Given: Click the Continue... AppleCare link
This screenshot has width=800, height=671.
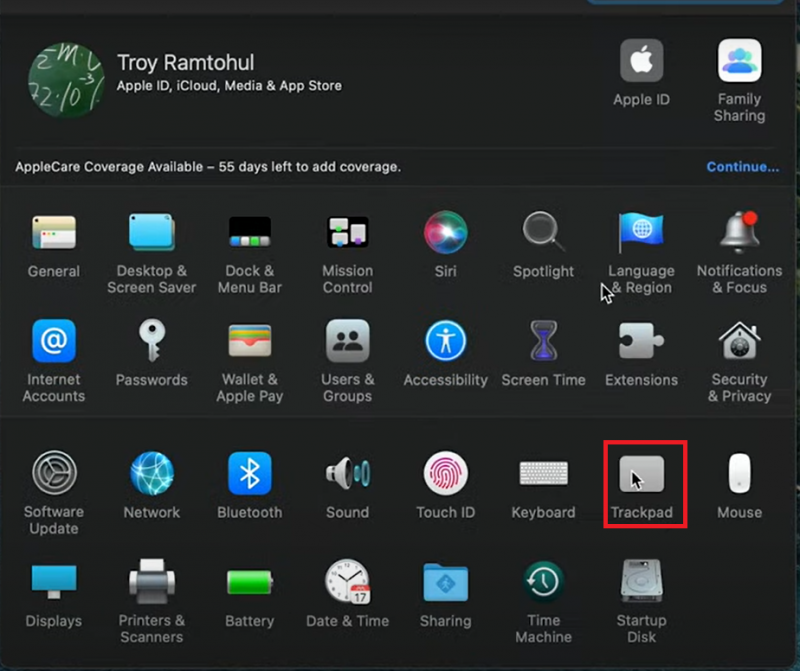Looking at the screenshot, I should 742,167.
